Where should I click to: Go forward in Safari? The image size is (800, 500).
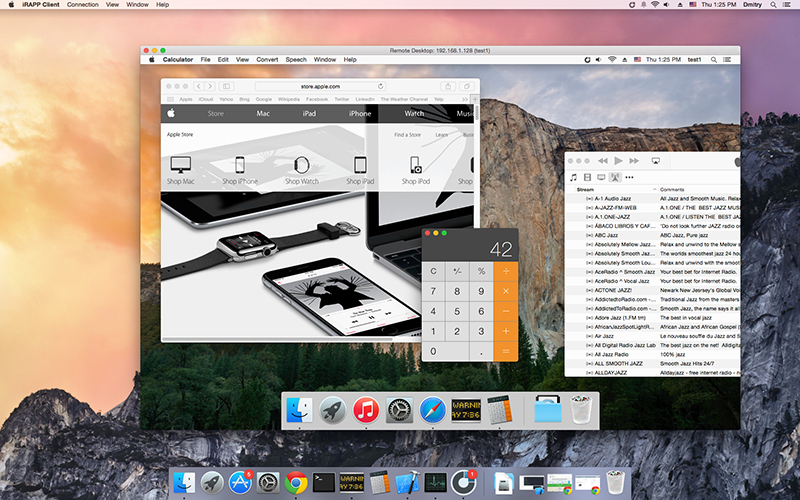coord(210,86)
